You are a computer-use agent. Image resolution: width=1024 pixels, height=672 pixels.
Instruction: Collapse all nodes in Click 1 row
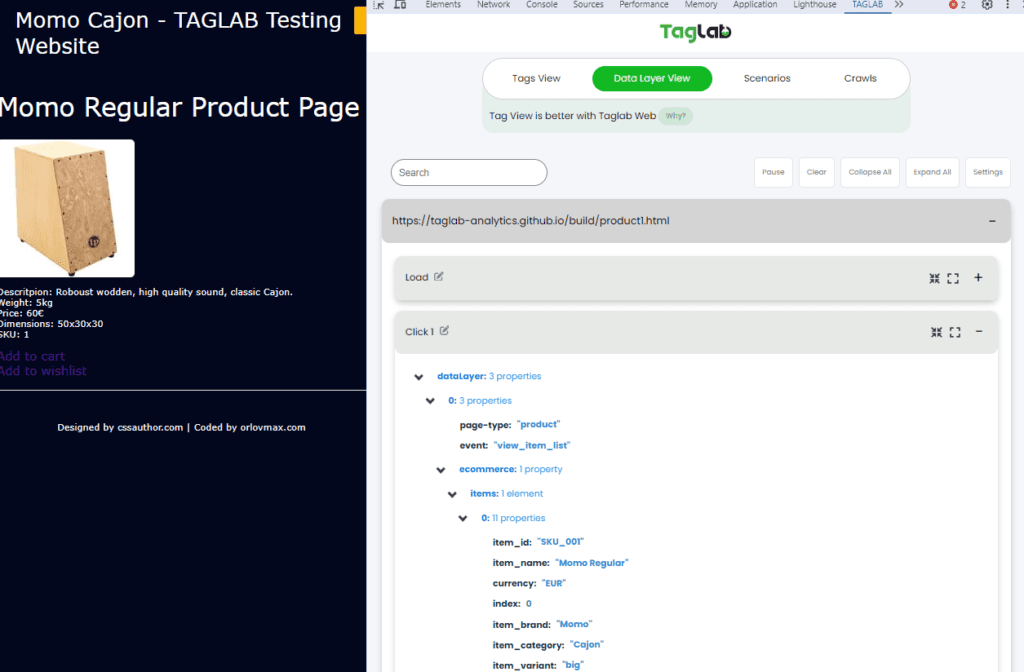[936, 332]
